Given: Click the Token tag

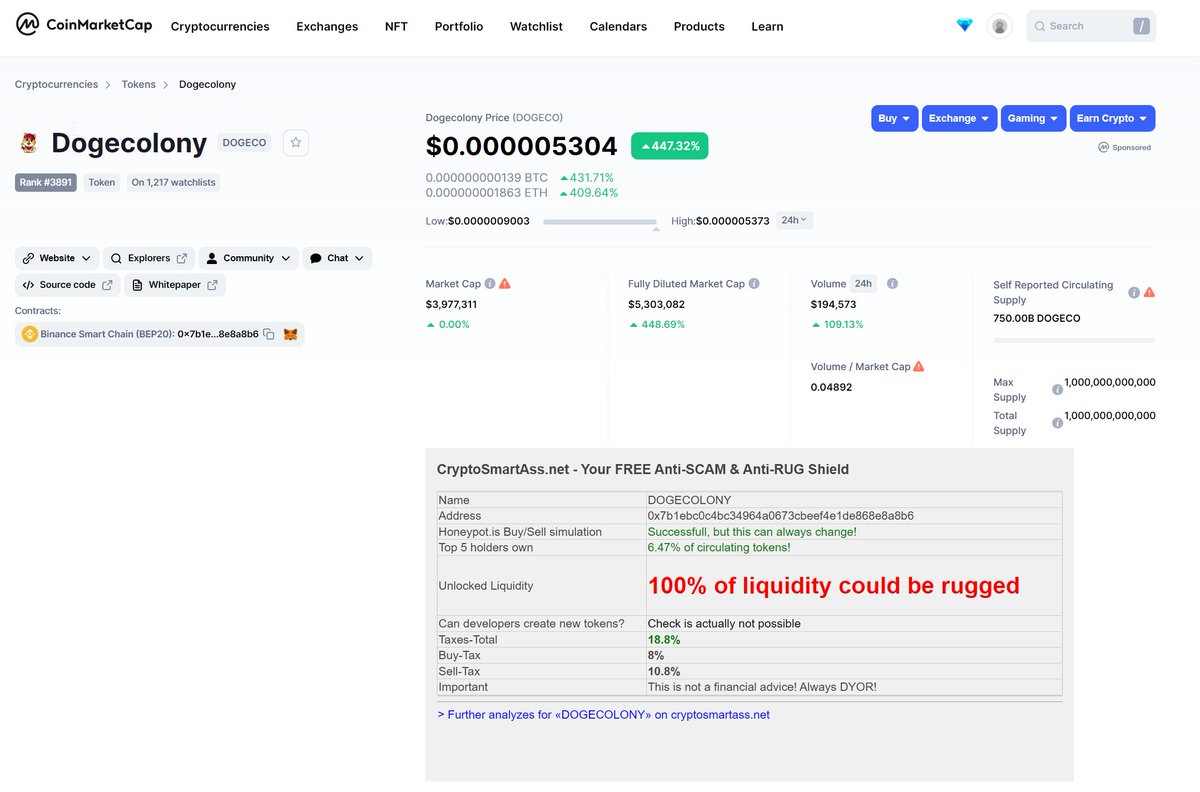Looking at the screenshot, I should 101,182.
